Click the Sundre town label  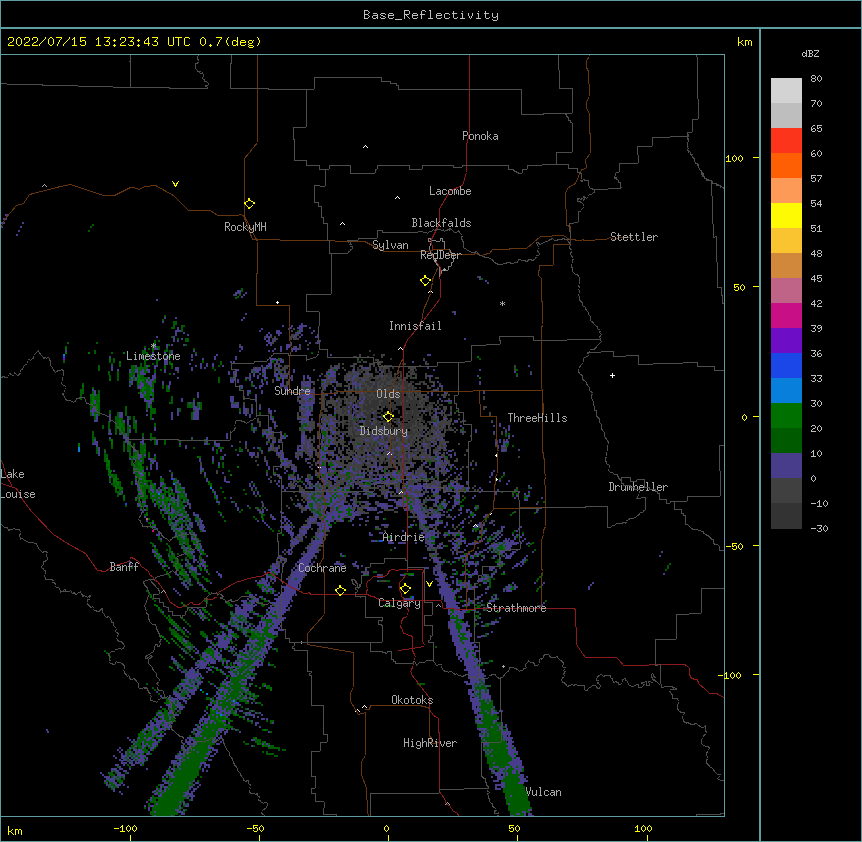tap(292, 391)
